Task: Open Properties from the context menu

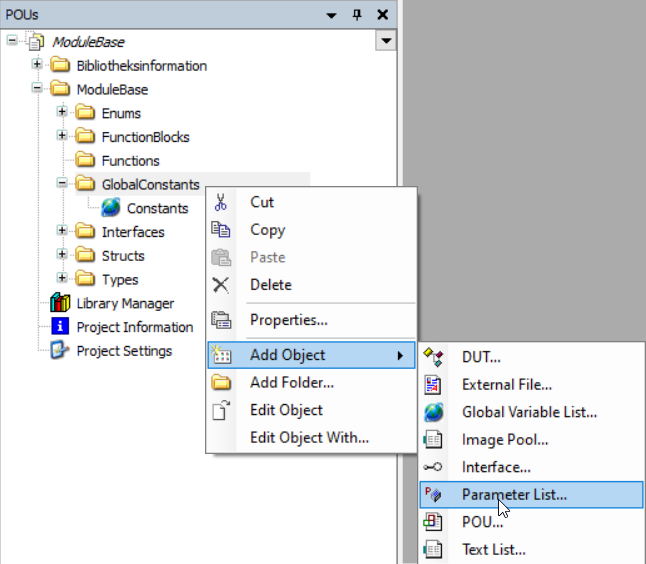Action: pos(288,320)
